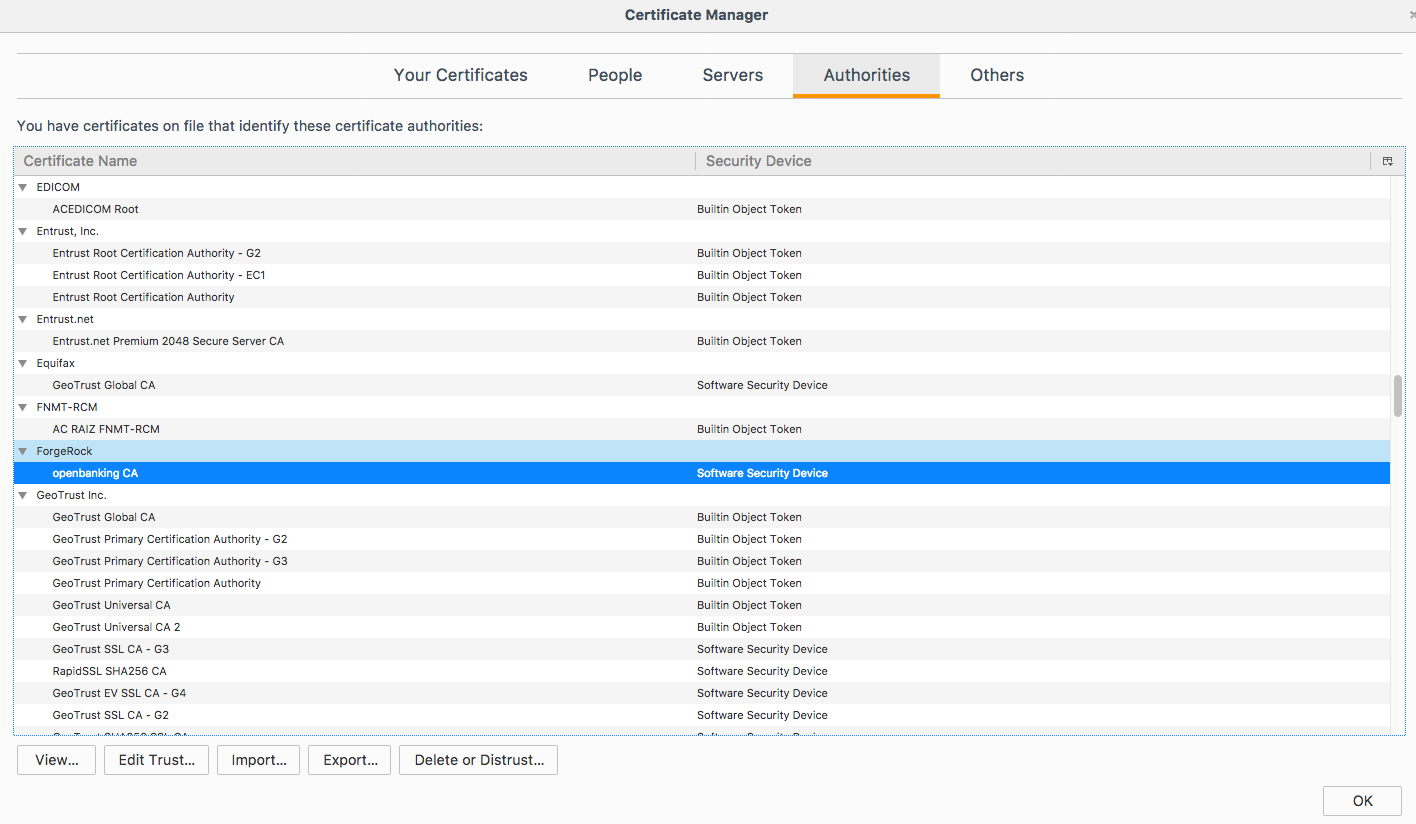Select Entrust Root Certification Authority - G2
Viewport: 1416px width, 824px height.
(702, 253)
